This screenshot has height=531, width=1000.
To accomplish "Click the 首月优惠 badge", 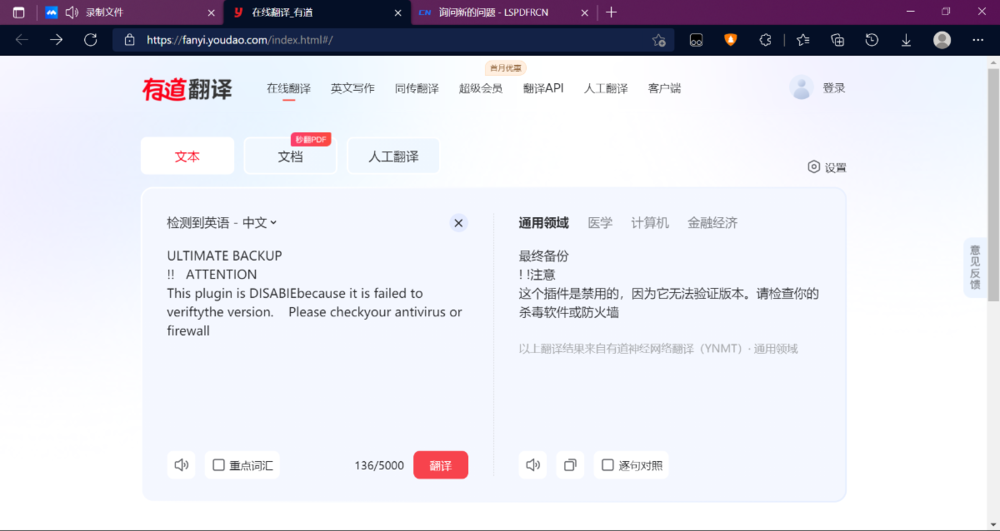I will pos(505,68).
